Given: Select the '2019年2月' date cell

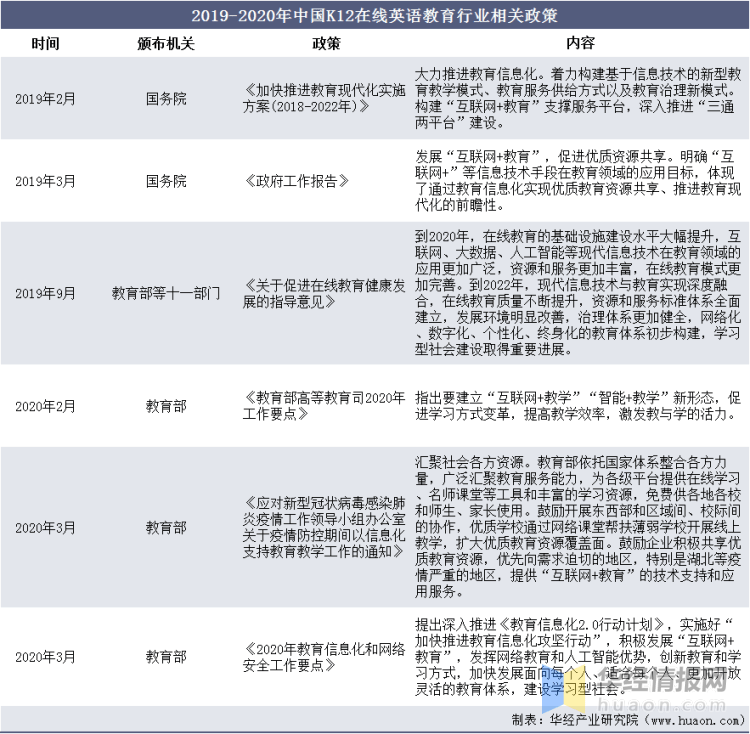Looking at the screenshot, I should [x=45, y=99].
